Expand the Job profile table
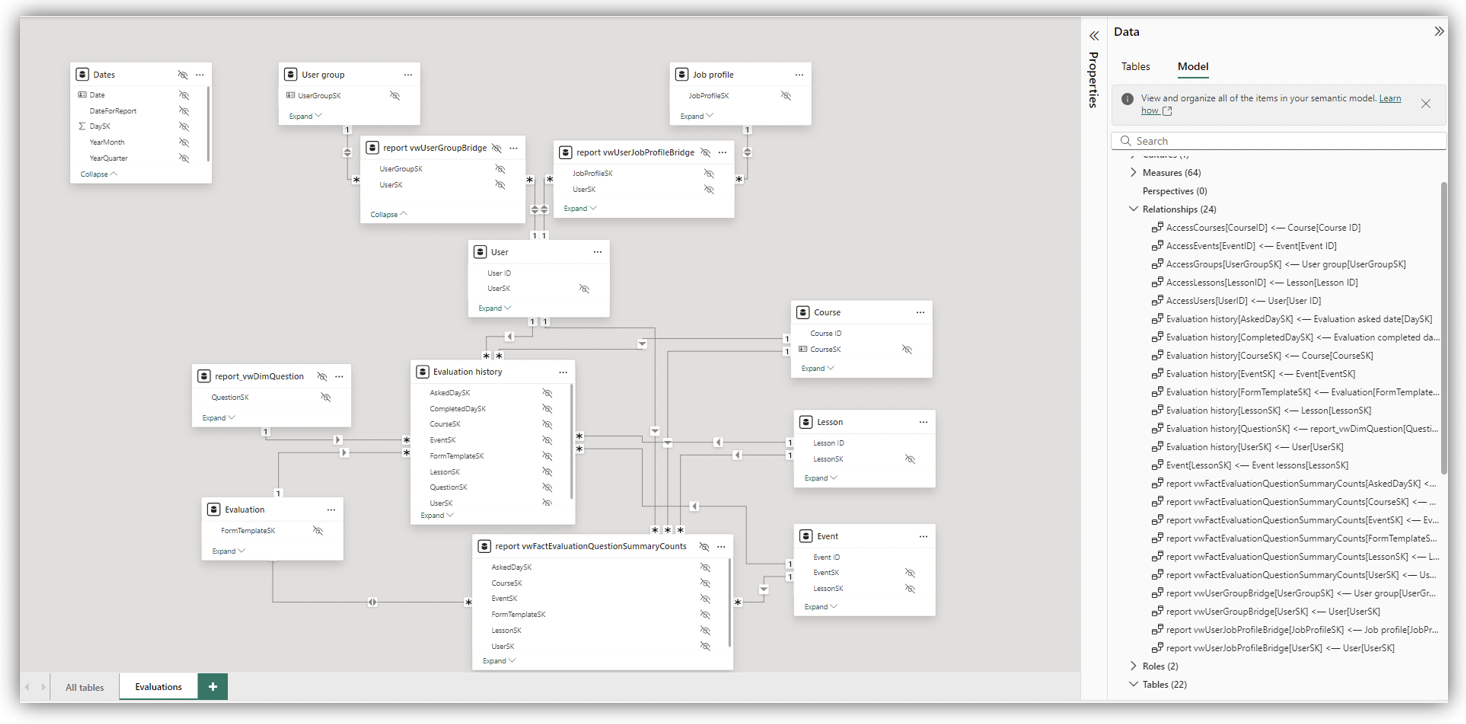Screen dimensions: 1466x724 point(696,116)
